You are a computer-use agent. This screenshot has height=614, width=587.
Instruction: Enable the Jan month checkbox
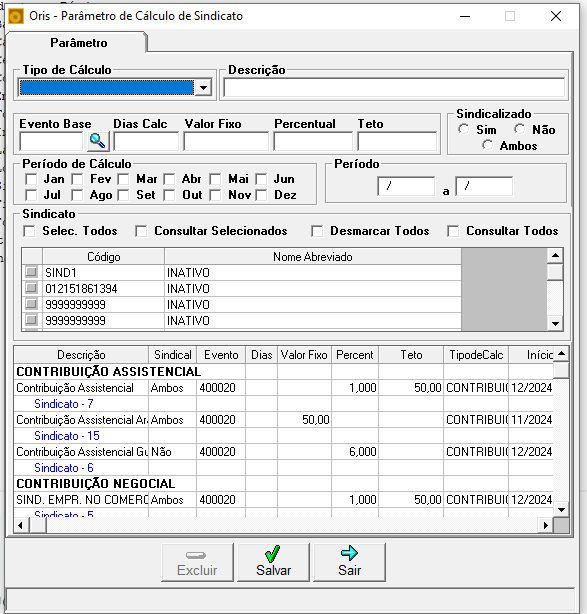point(31,179)
